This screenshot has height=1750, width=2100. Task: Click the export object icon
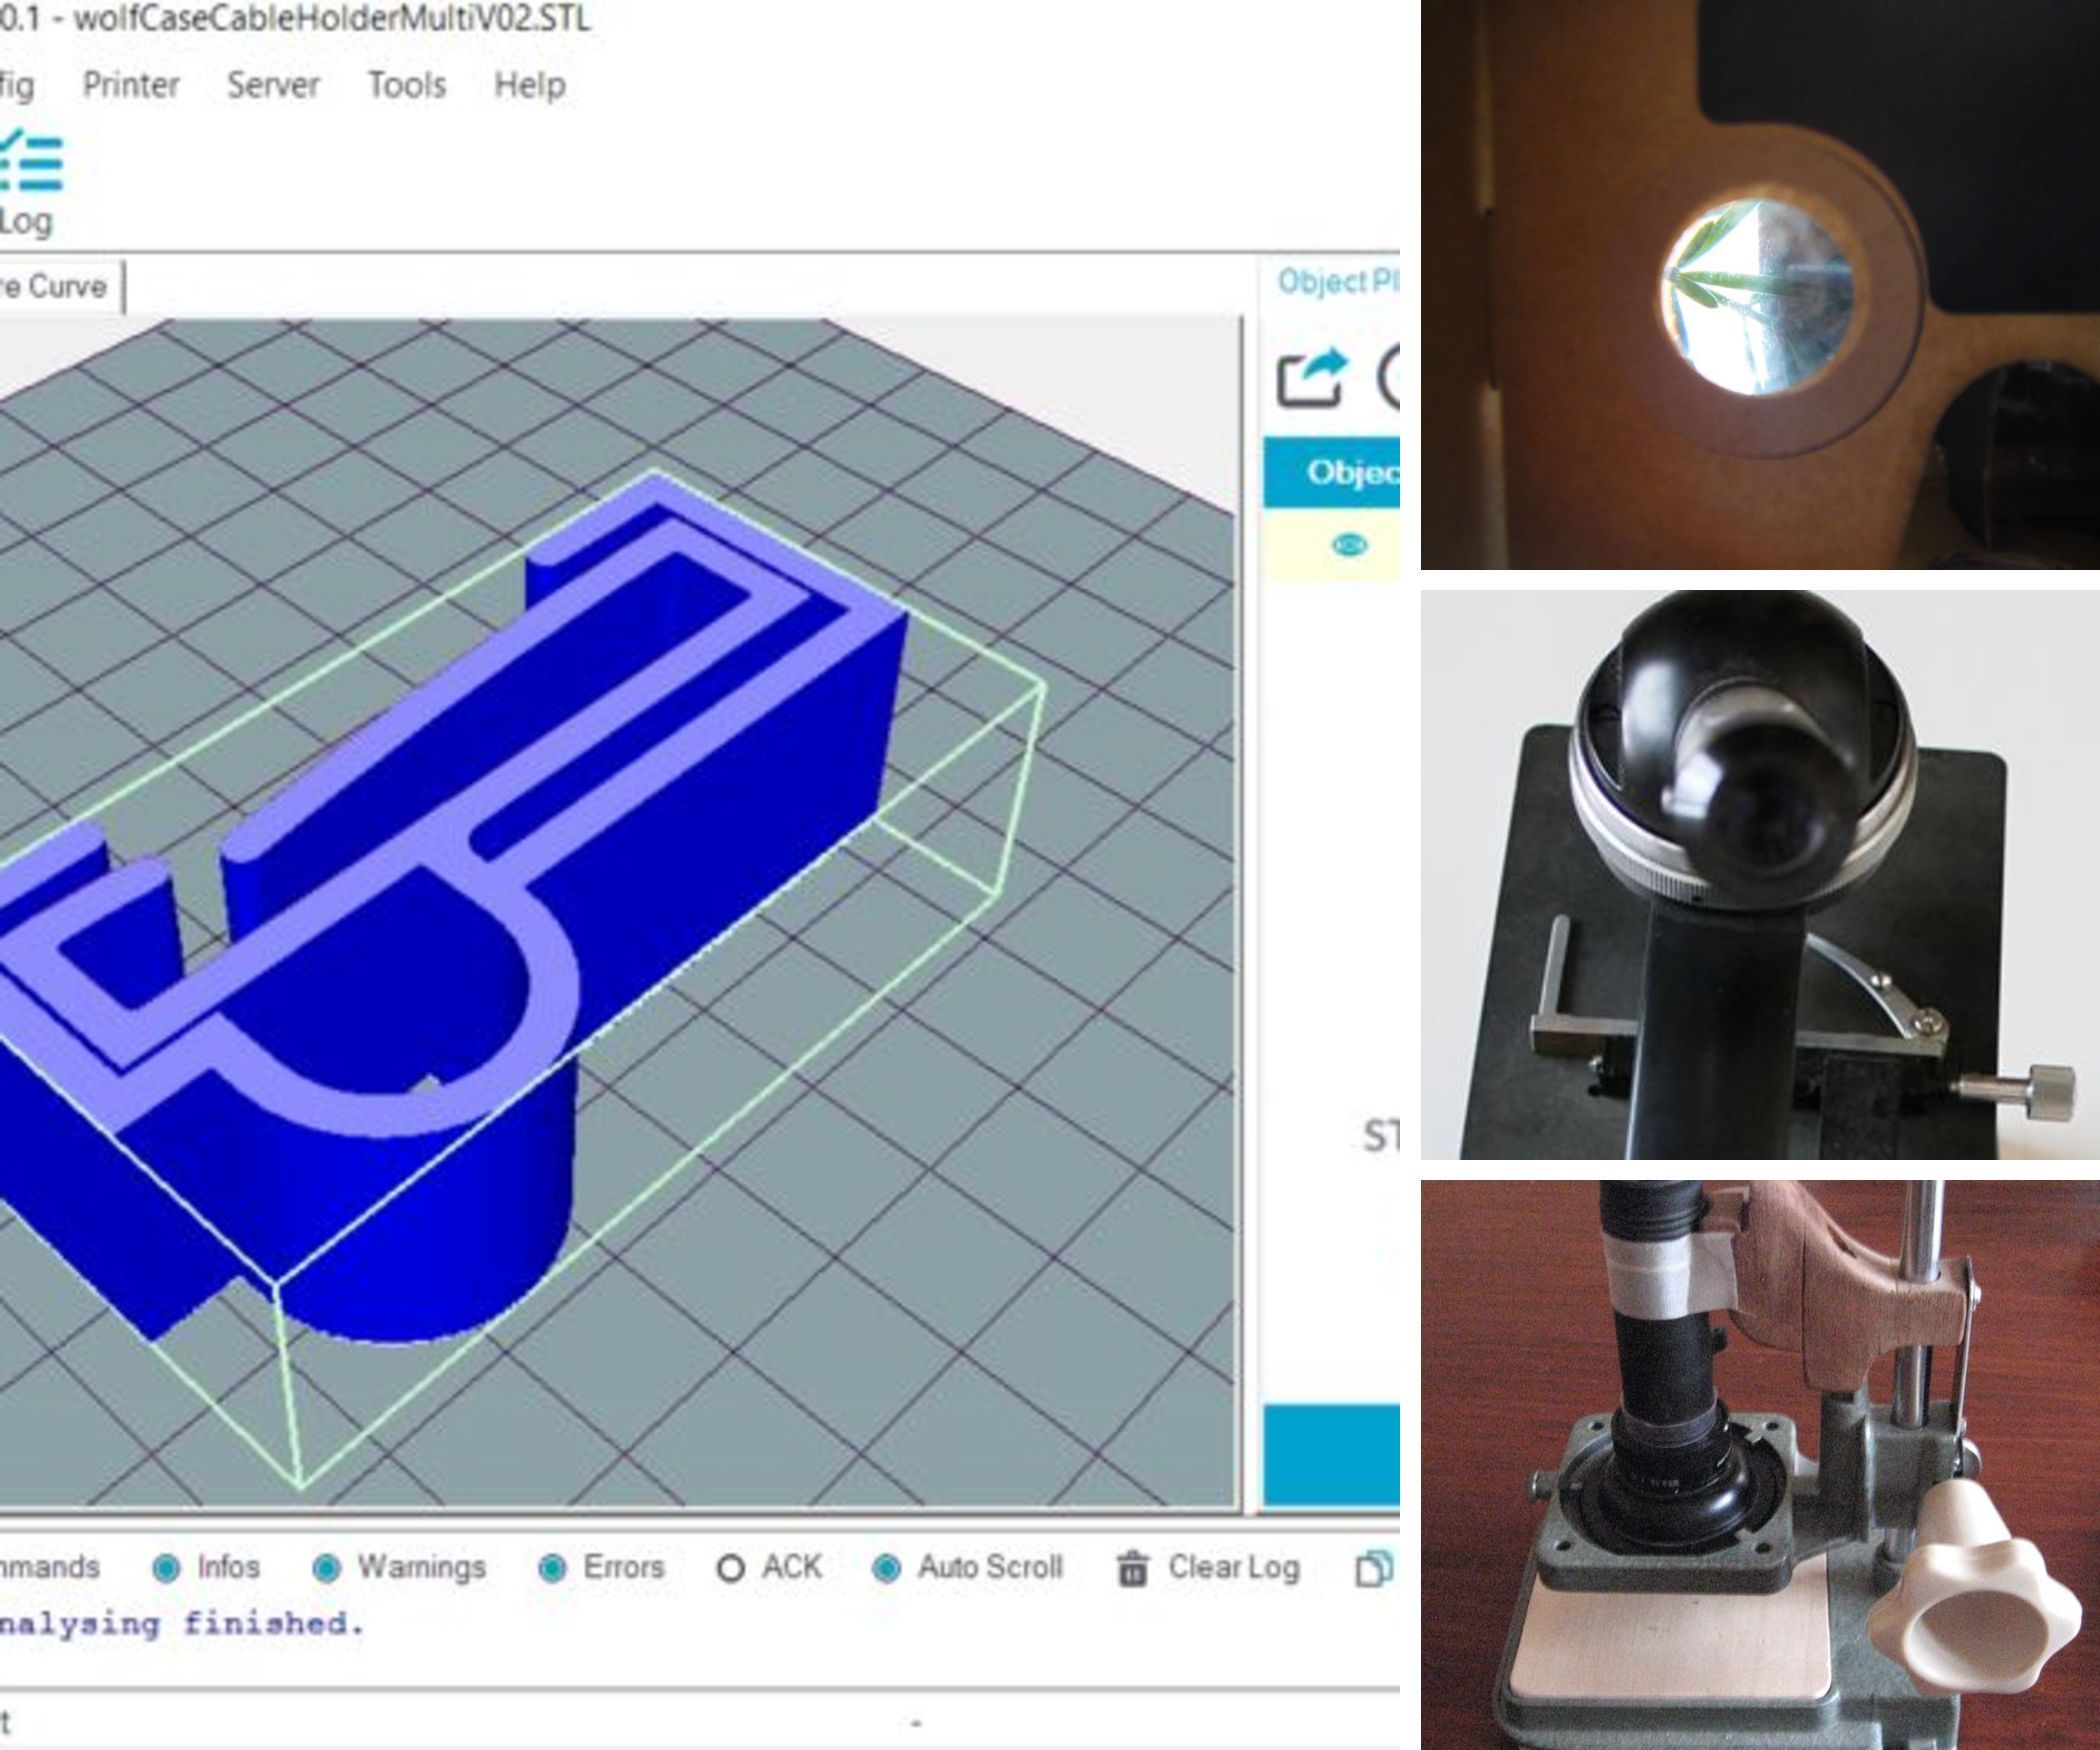click(1312, 377)
